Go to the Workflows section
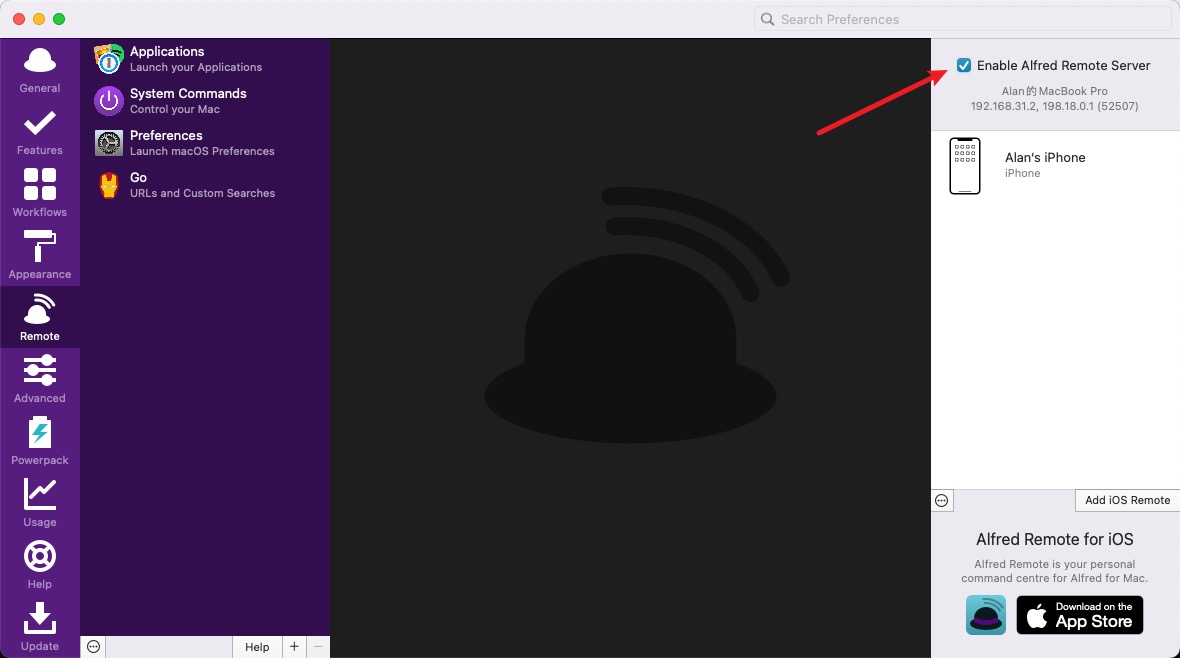Image resolution: width=1180 pixels, height=658 pixels. [40, 194]
